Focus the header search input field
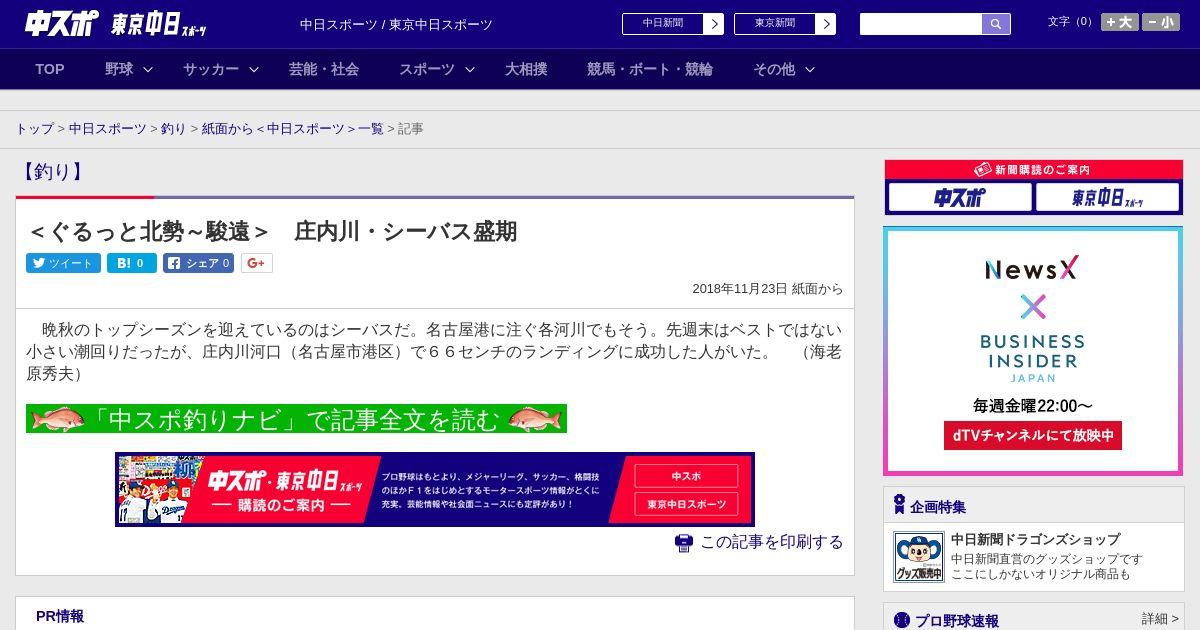1200x630 pixels. [921, 24]
